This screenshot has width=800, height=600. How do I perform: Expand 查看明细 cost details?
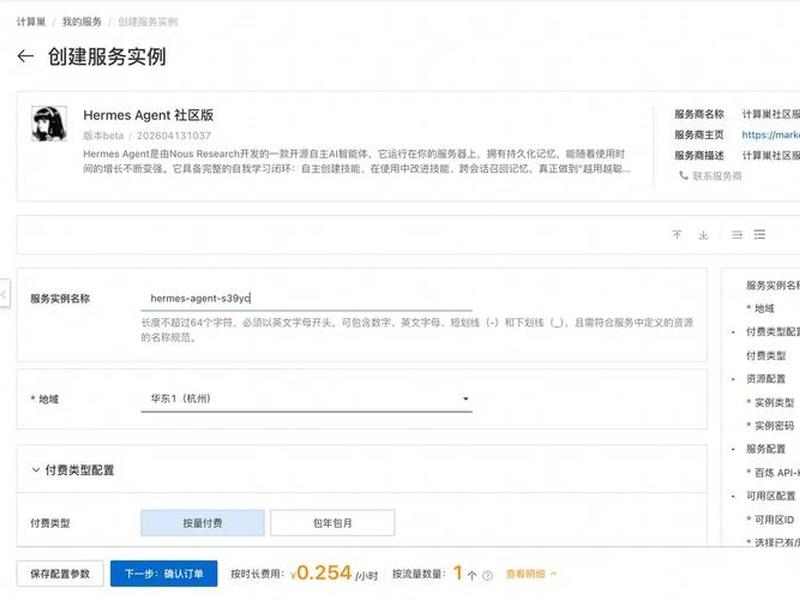[x=531, y=574]
